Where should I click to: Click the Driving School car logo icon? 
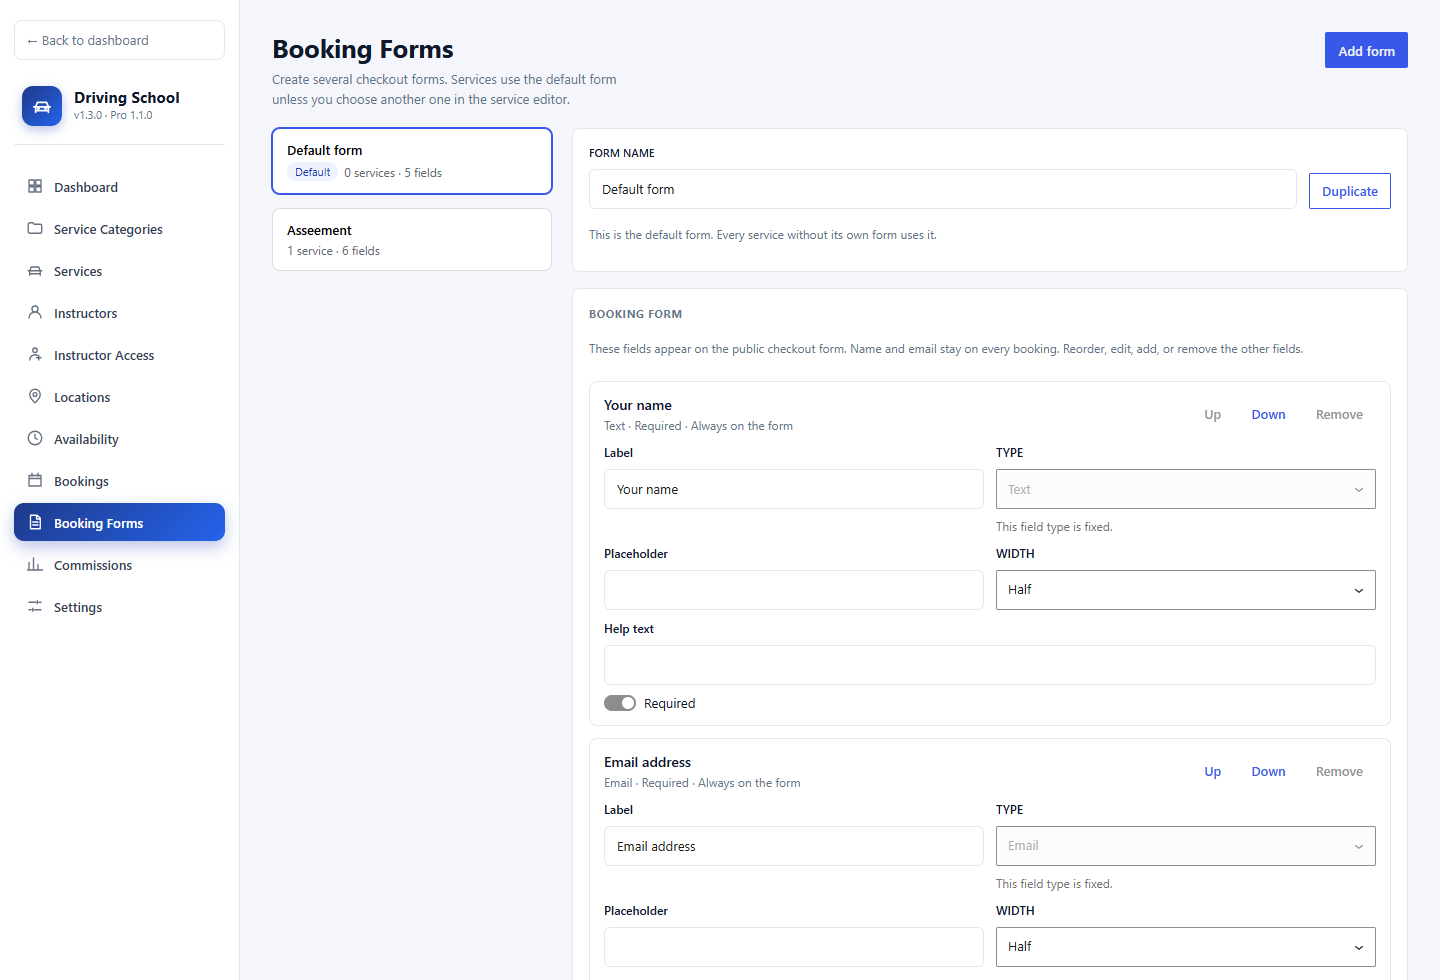(x=42, y=106)
